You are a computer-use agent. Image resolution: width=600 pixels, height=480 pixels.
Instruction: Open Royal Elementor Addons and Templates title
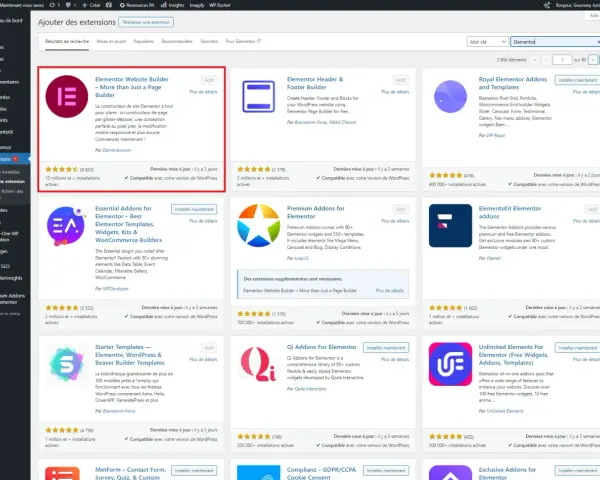click(513, 83)
